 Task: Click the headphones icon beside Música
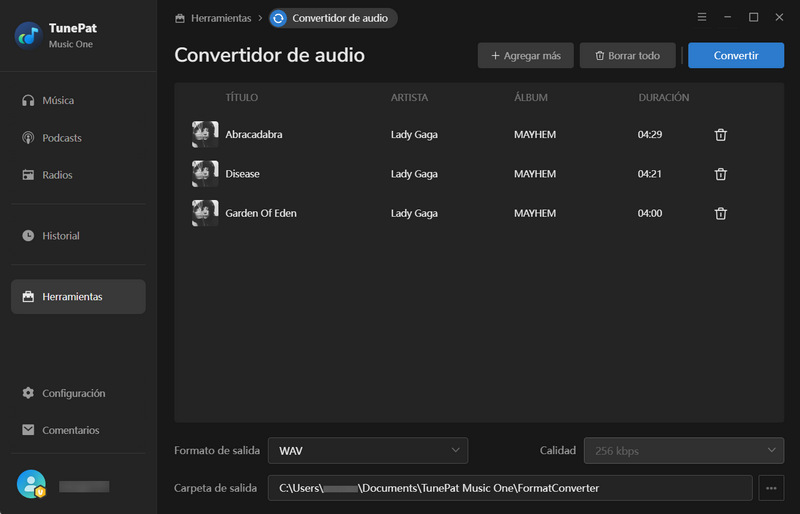[28, 101]
